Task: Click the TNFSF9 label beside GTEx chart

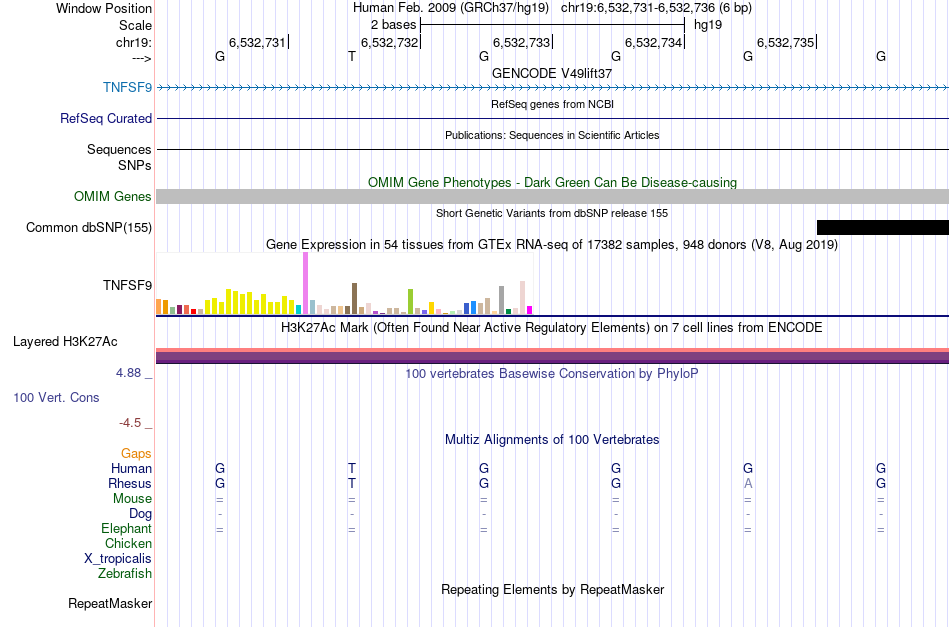Action: (127, 285)
